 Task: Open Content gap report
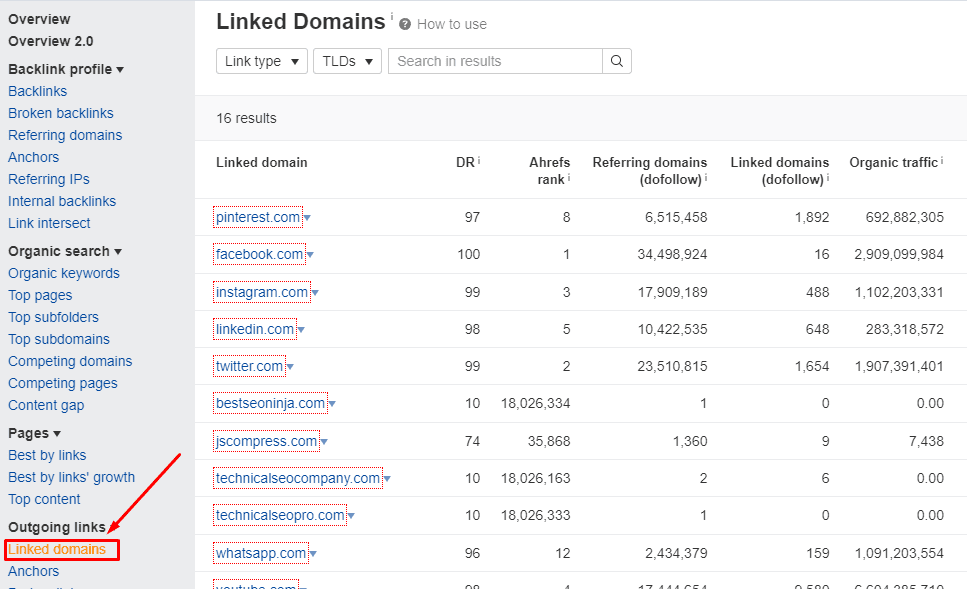46,405
